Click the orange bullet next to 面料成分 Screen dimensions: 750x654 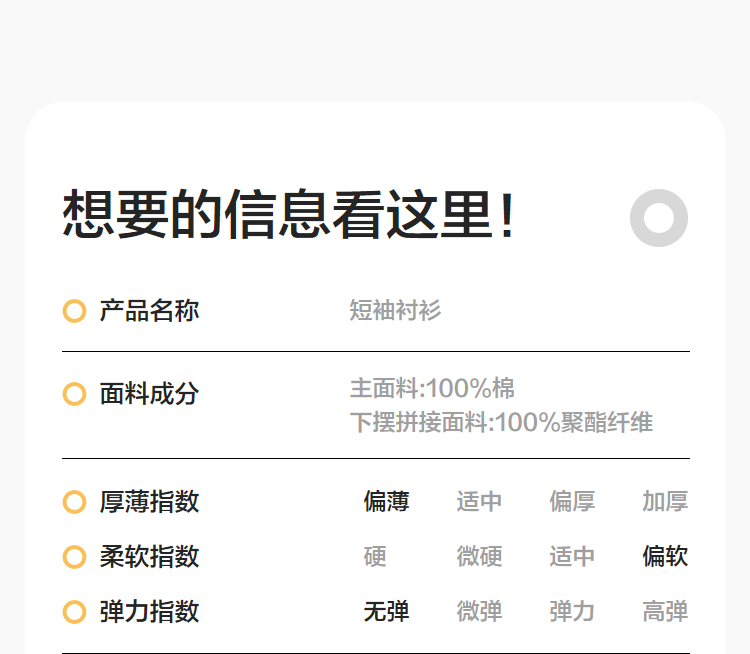(x=75, y=394)
